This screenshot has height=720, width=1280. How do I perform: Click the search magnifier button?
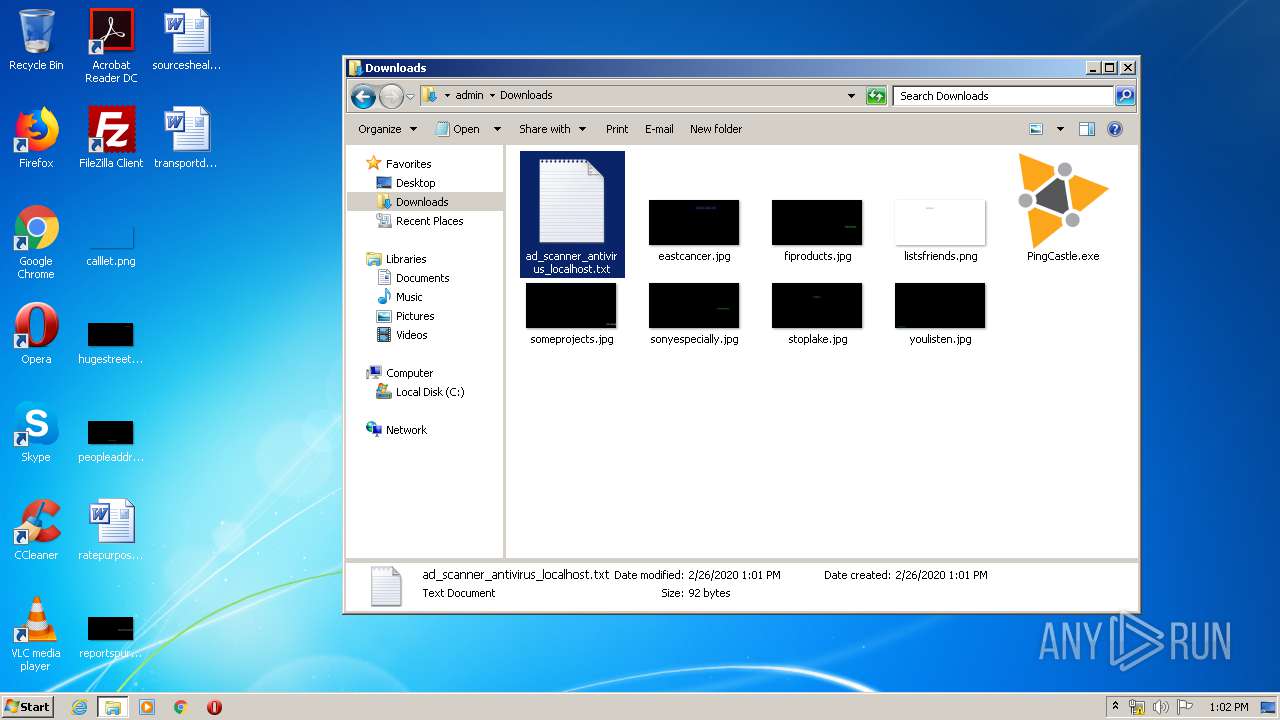click(1125, 96)
